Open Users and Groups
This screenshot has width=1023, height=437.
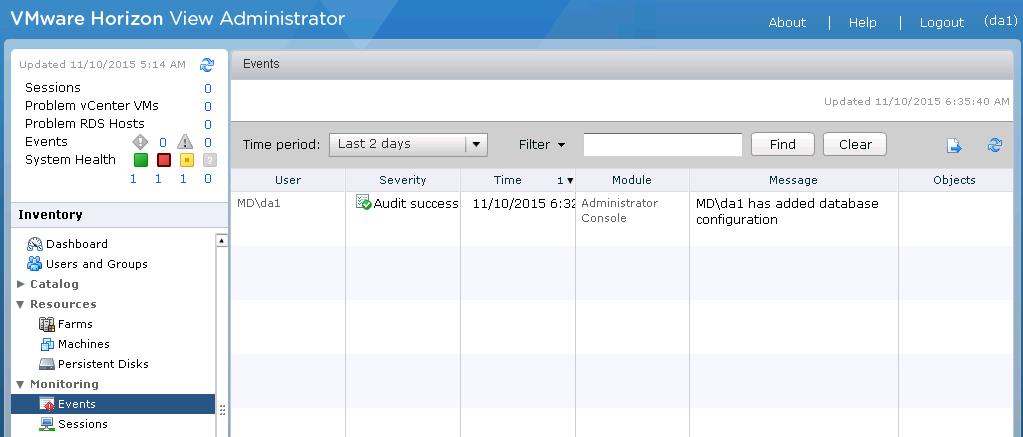(96, 264)
